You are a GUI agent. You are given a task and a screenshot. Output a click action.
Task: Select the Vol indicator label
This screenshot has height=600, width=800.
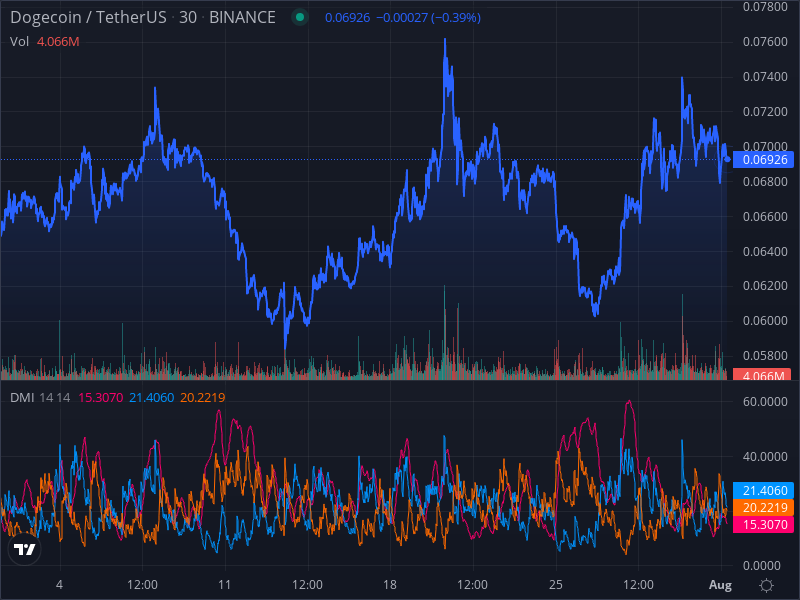coord(19,42)
